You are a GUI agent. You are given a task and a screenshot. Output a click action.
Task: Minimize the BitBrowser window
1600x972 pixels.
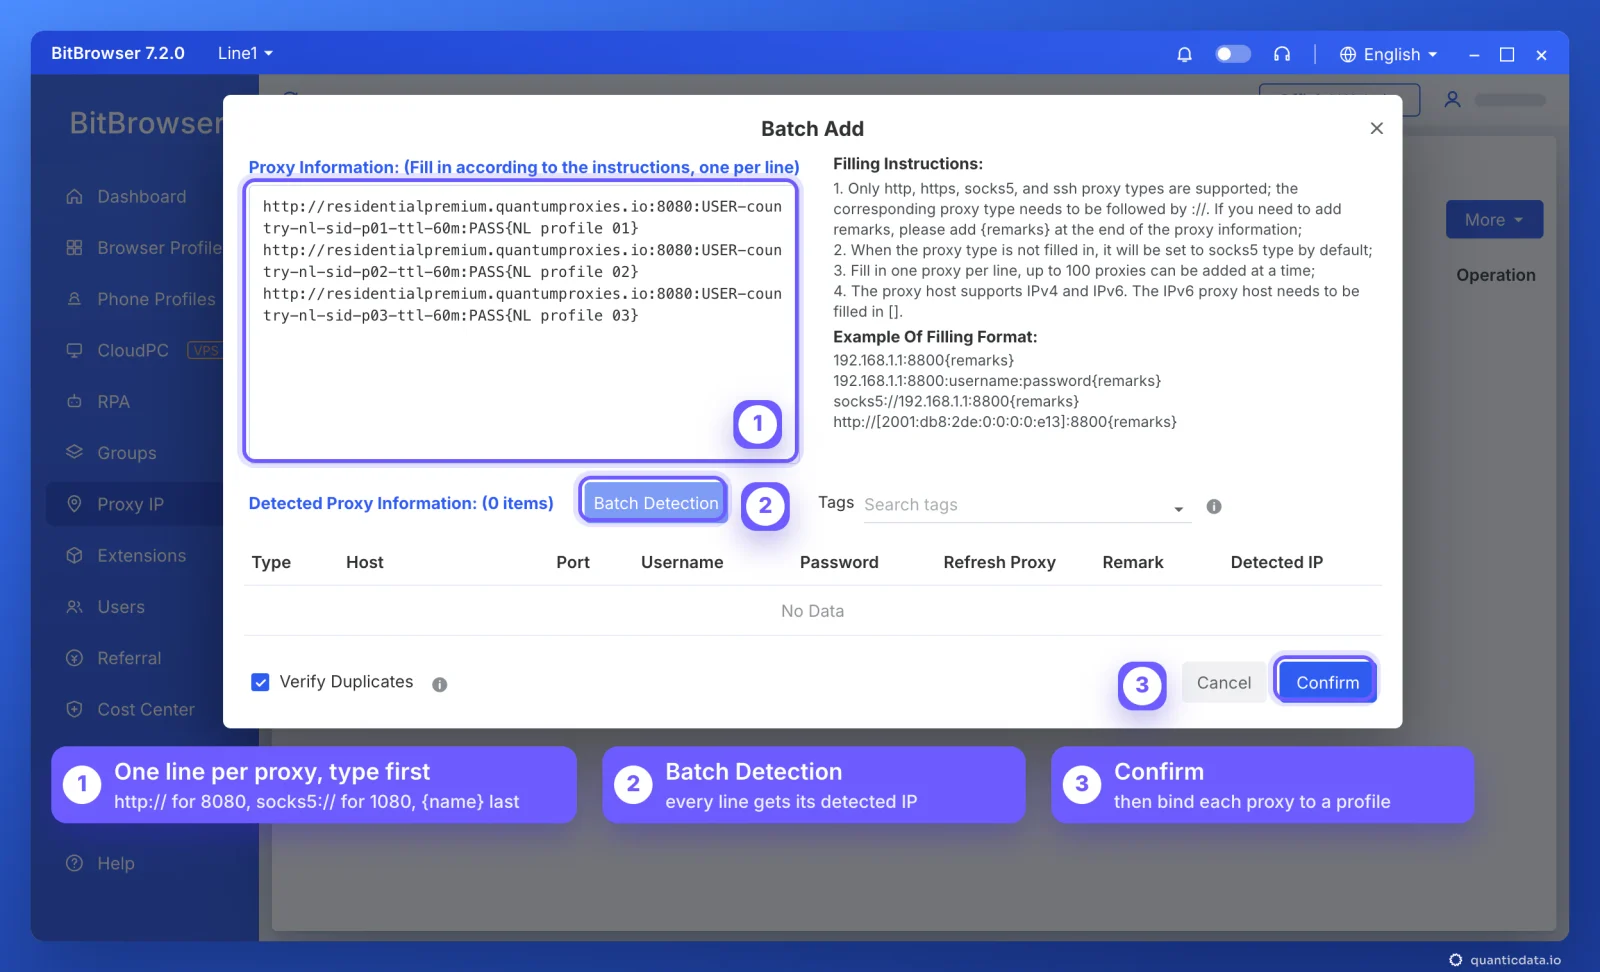coord(1473,55)
